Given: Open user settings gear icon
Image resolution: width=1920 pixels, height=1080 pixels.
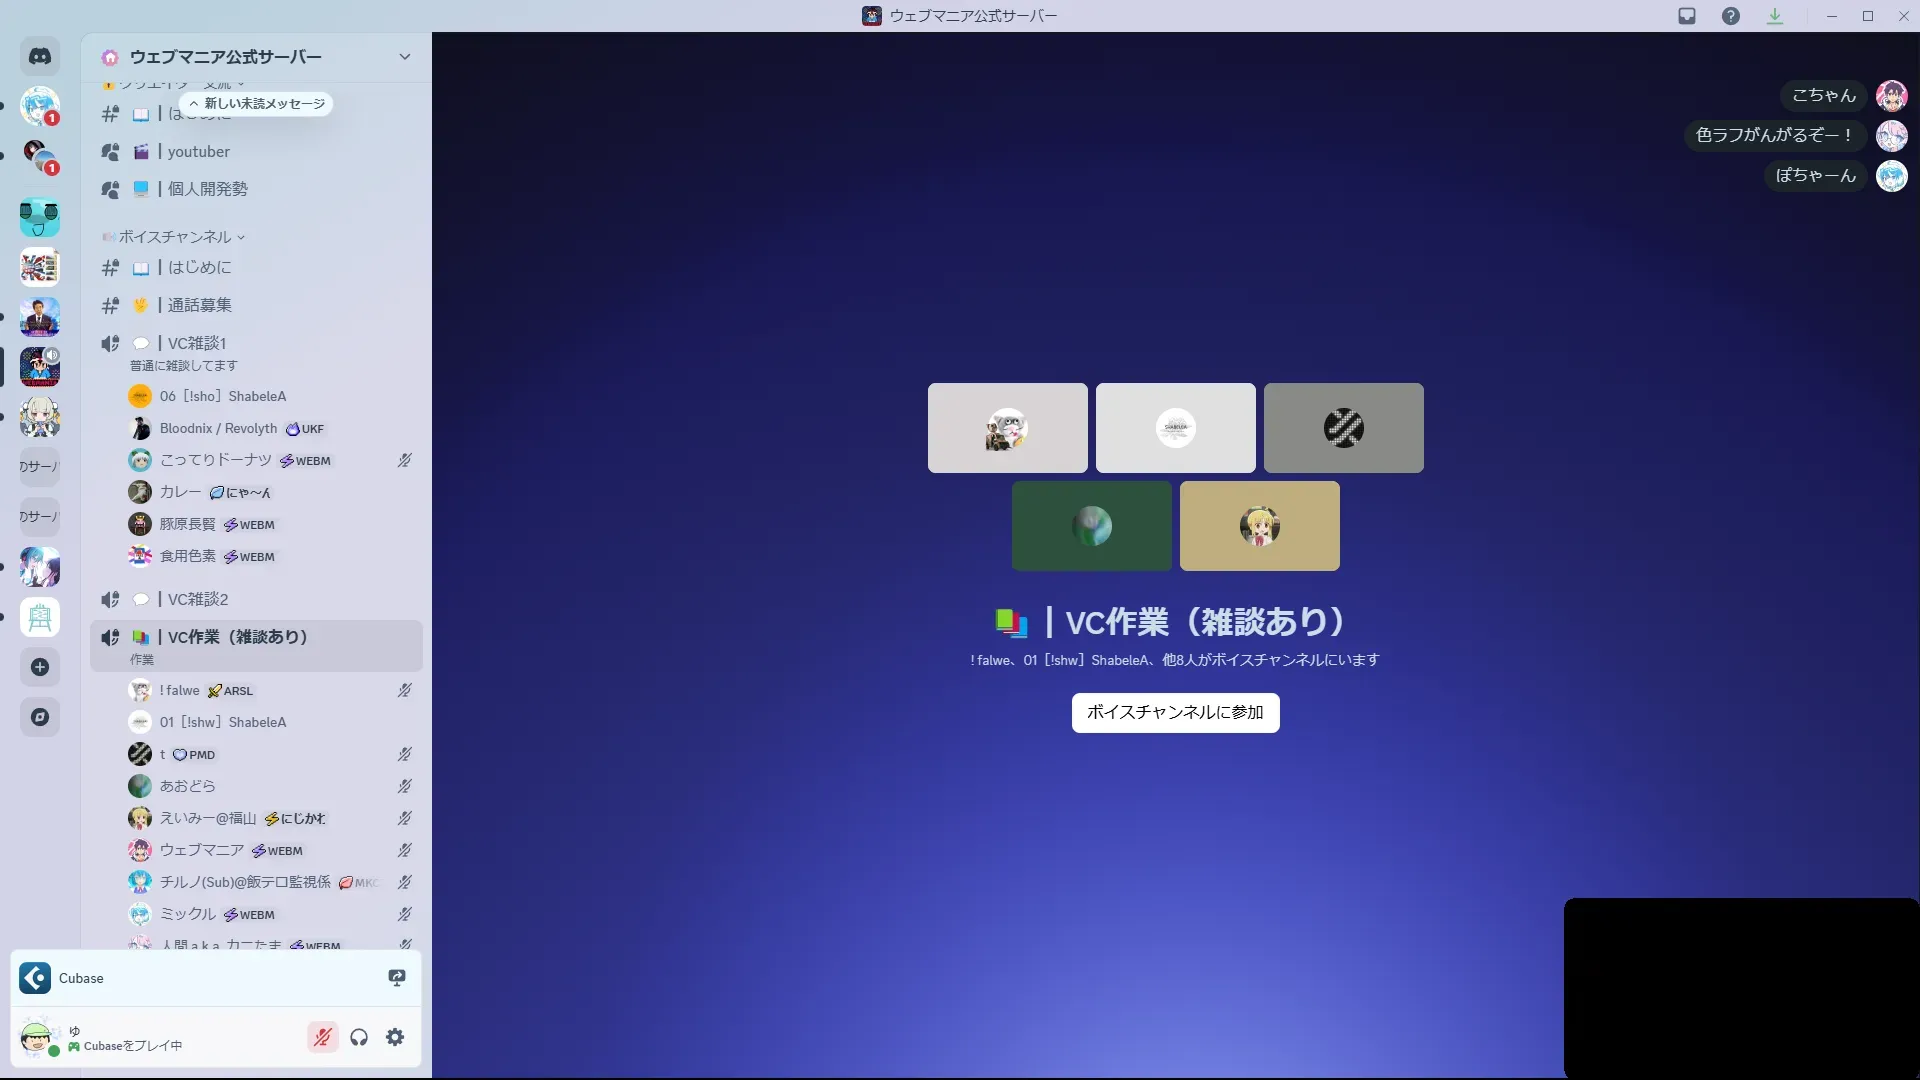Looking at the screenshot, I should point(395,1037).
